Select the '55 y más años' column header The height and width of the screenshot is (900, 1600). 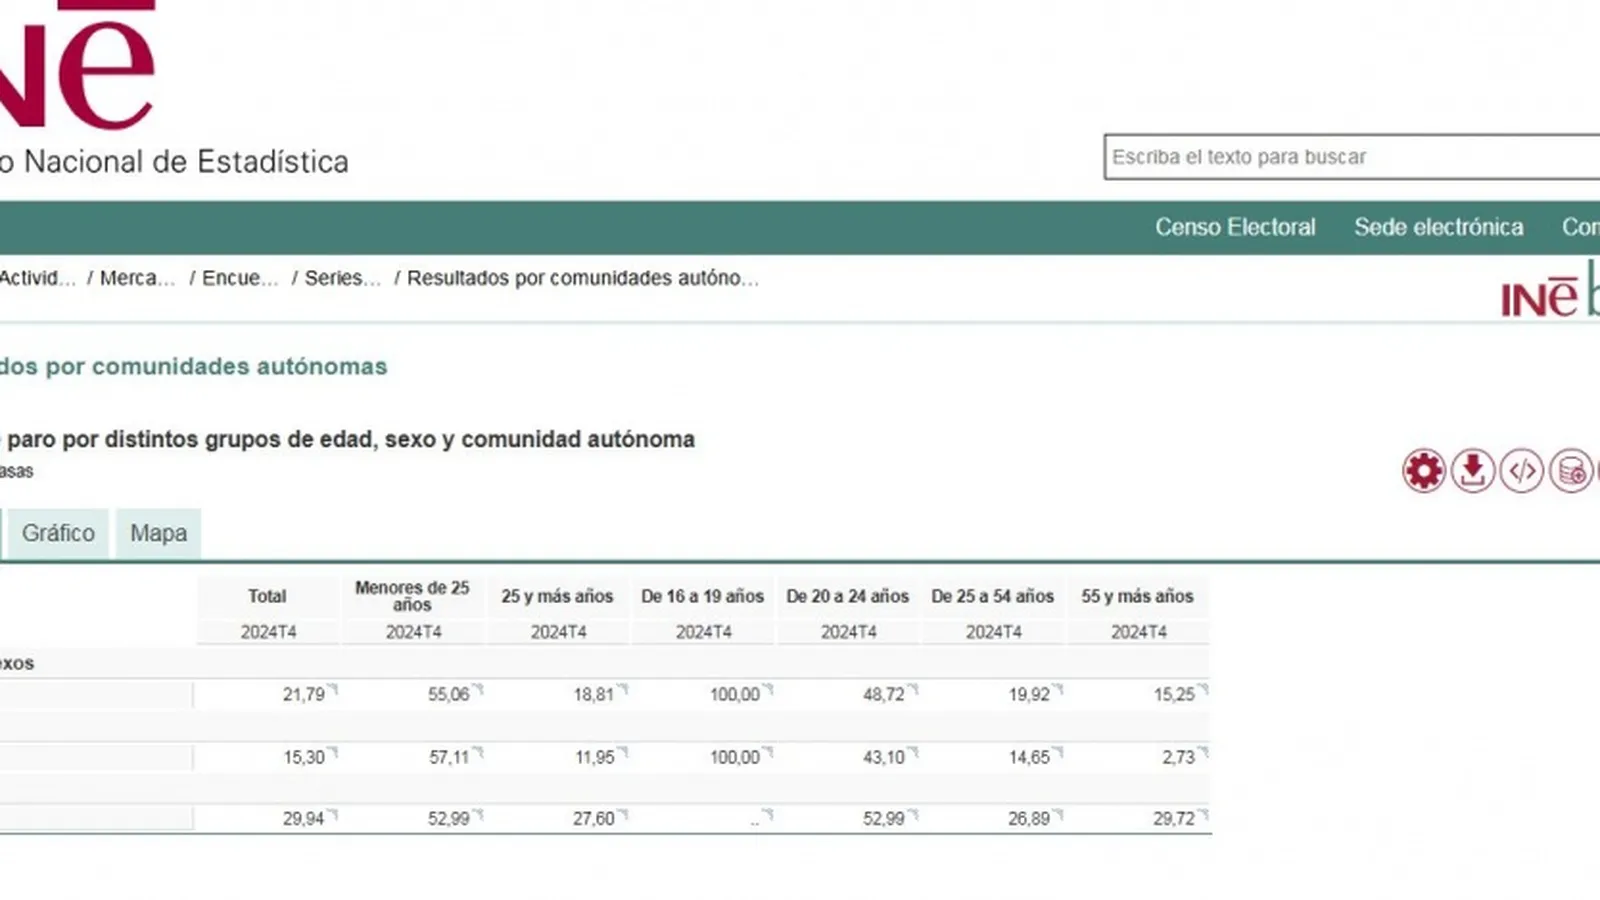coord(1137,596)
